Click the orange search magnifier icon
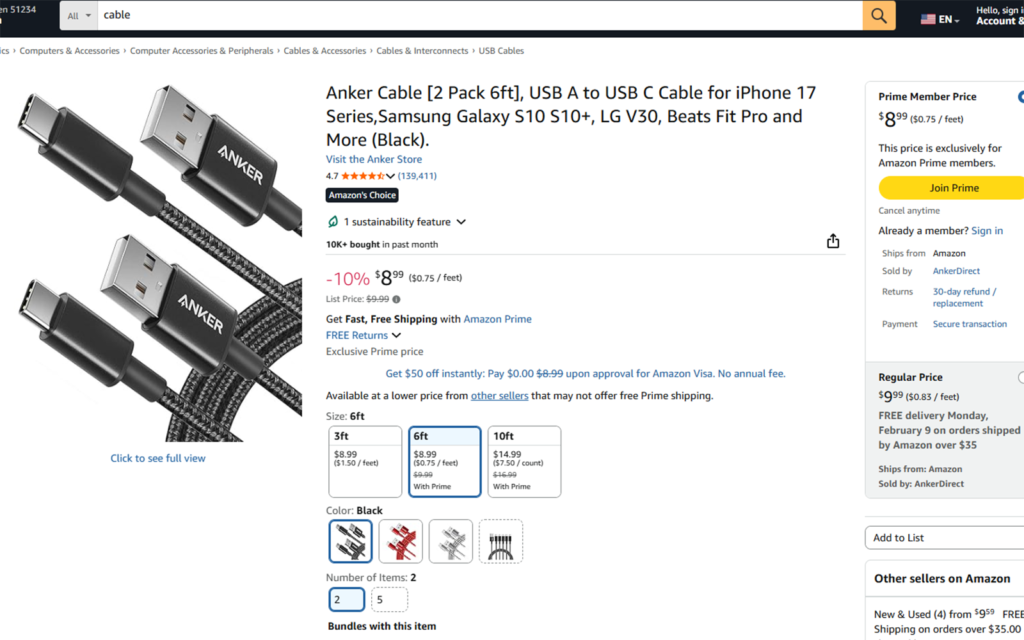 click(879, 16)
